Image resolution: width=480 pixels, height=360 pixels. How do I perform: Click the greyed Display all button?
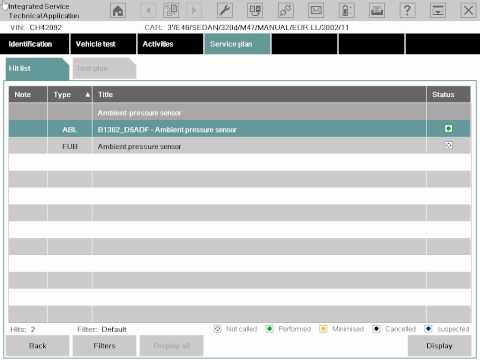171,346
